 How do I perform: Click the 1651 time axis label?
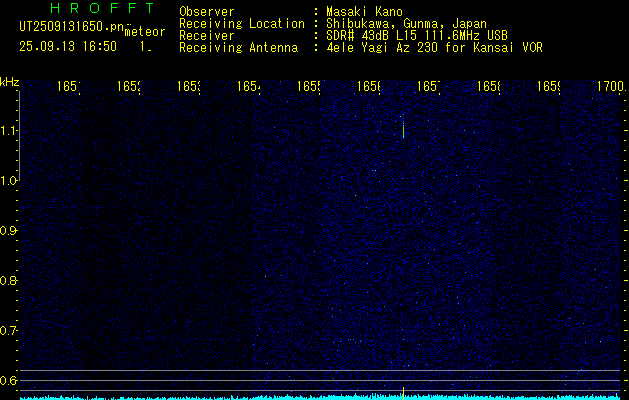click(x=69, y=87)
